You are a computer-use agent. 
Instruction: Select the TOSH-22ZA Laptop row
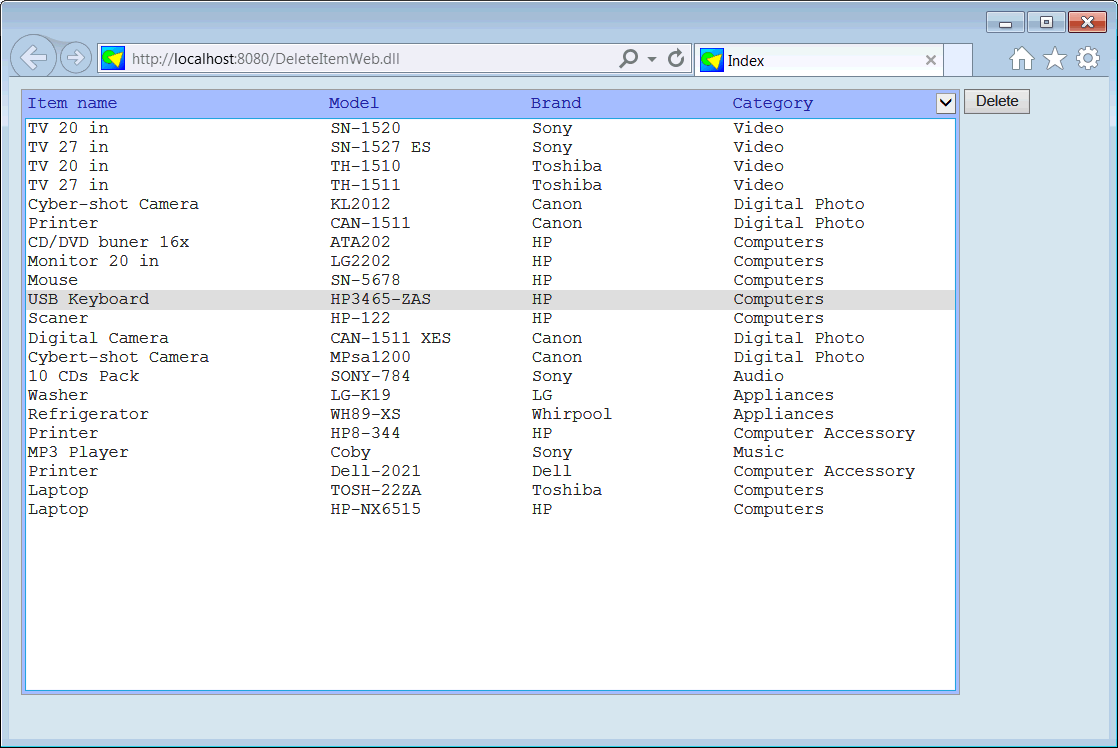point(491,491)
